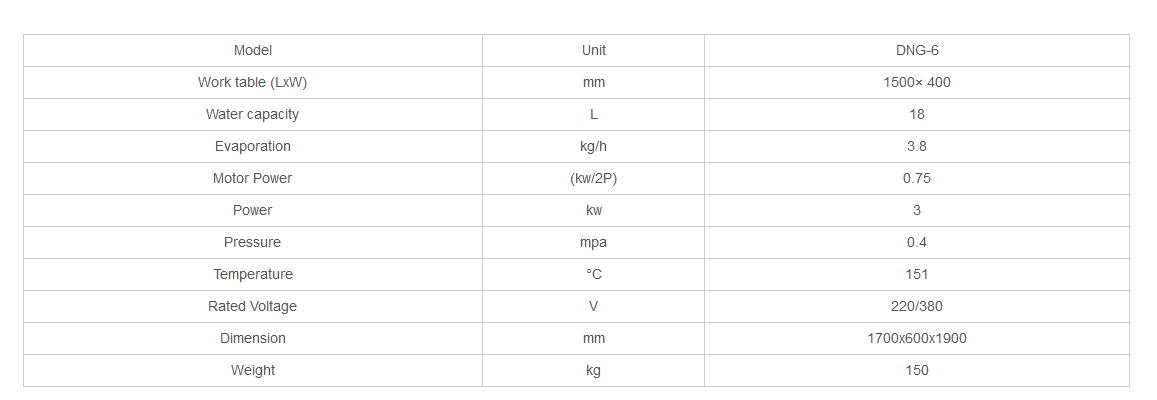Screen dimensions: 1157x400
Task: Click the Work table (LxW) label
Action: pos(253,83)
